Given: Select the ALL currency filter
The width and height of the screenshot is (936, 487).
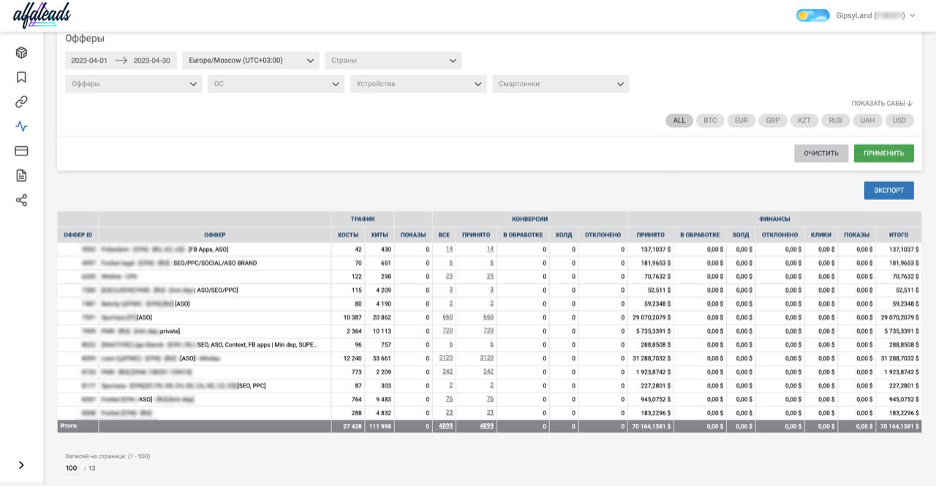Looking at the screenshot, I should 679,121.
